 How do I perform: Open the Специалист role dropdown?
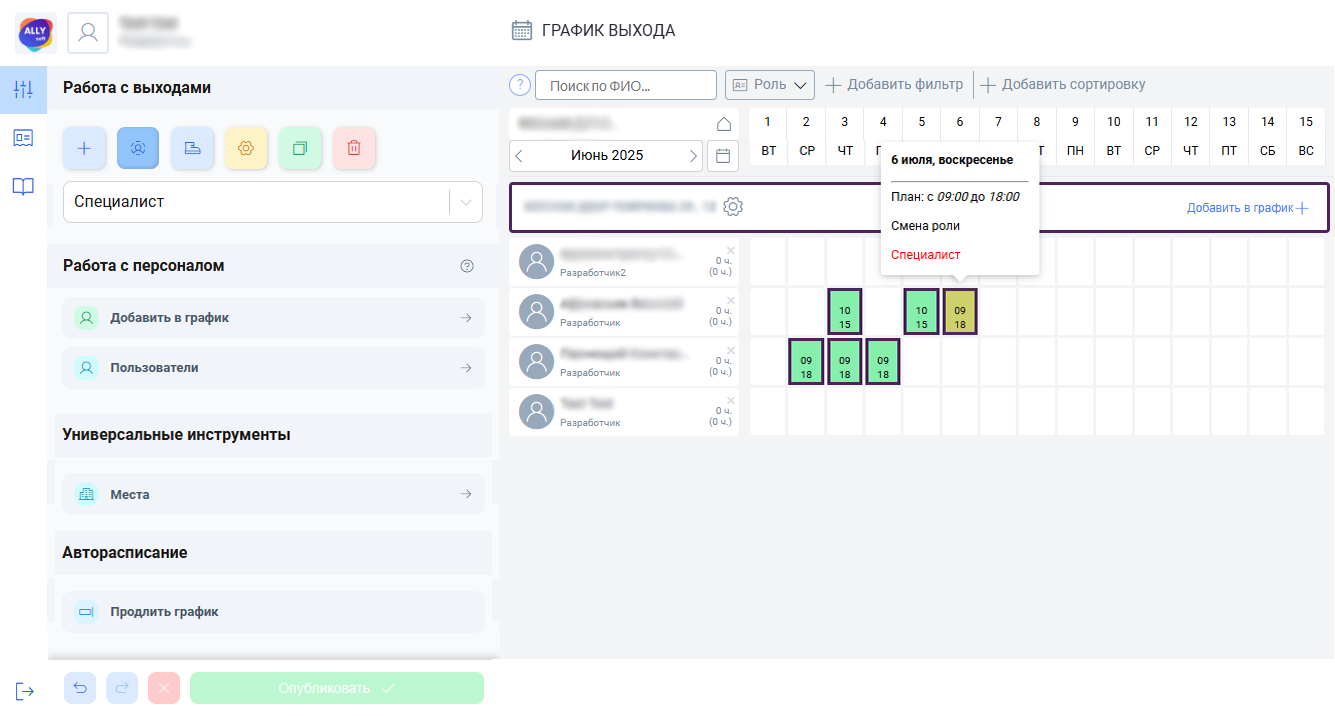tap(273, 202)
